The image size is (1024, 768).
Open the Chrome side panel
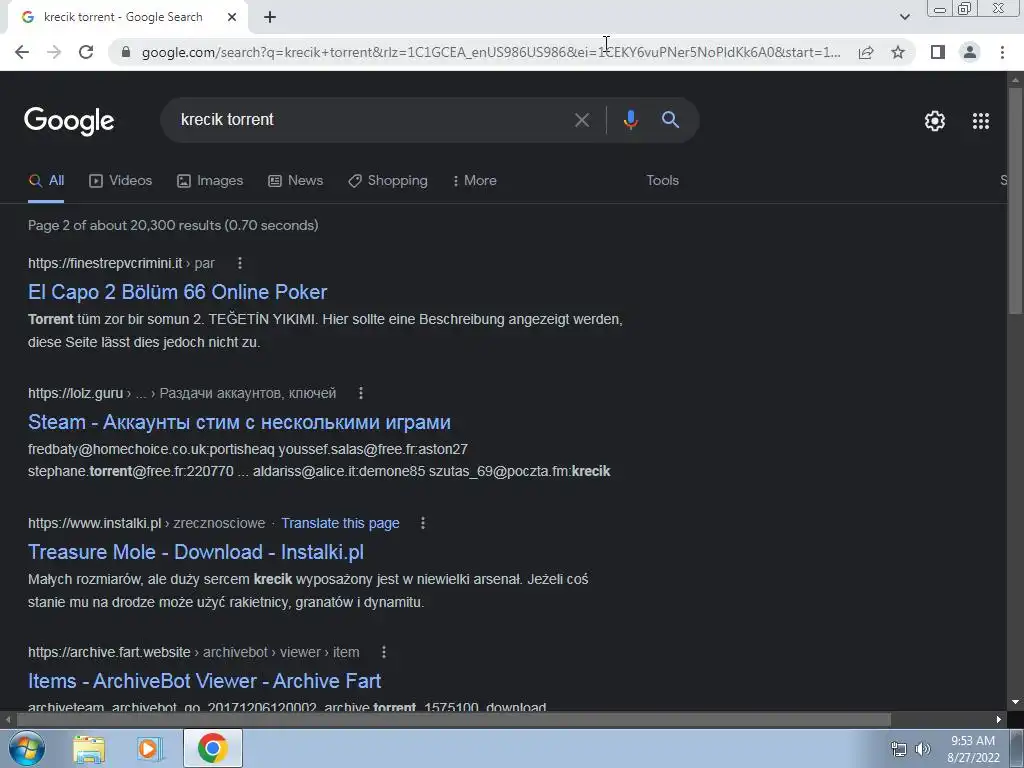pos(938,52)
